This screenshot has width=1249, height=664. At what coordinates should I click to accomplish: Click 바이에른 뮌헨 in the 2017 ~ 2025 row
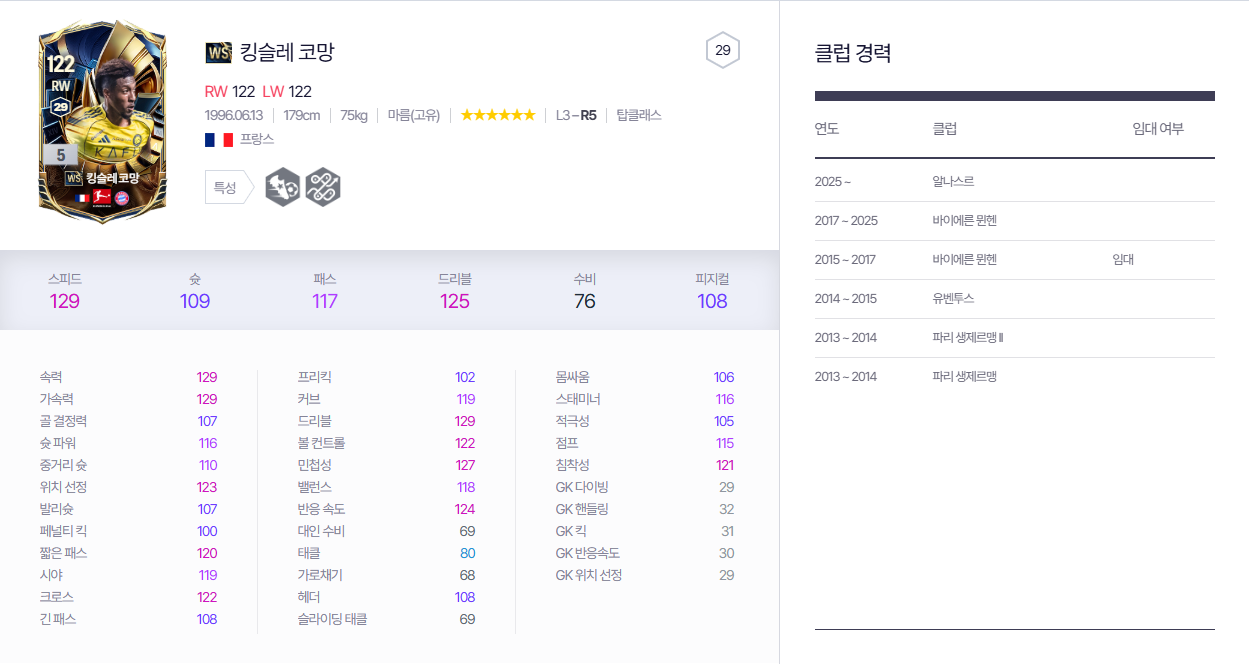(964, 220)
